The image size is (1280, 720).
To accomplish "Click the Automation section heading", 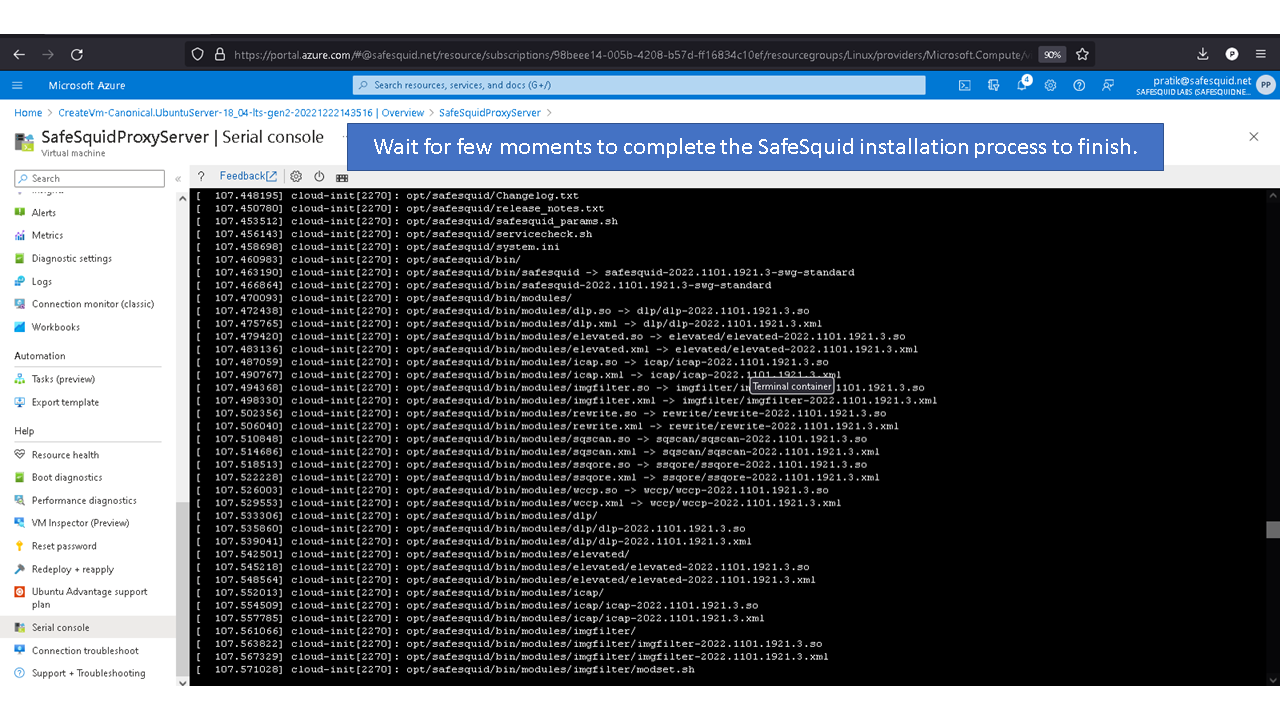I will tap(40, 356).
